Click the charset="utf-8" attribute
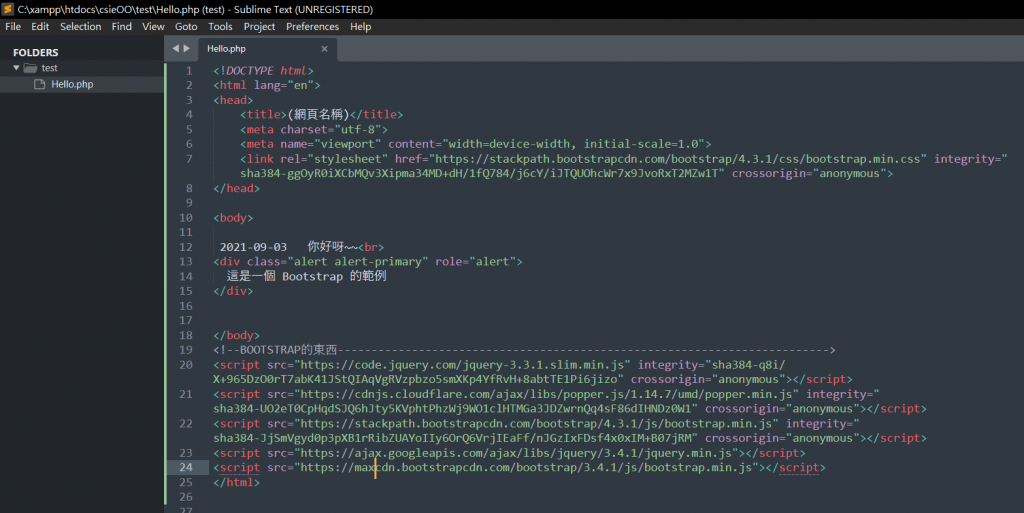 pyautogui.click(x=330, y=129)
